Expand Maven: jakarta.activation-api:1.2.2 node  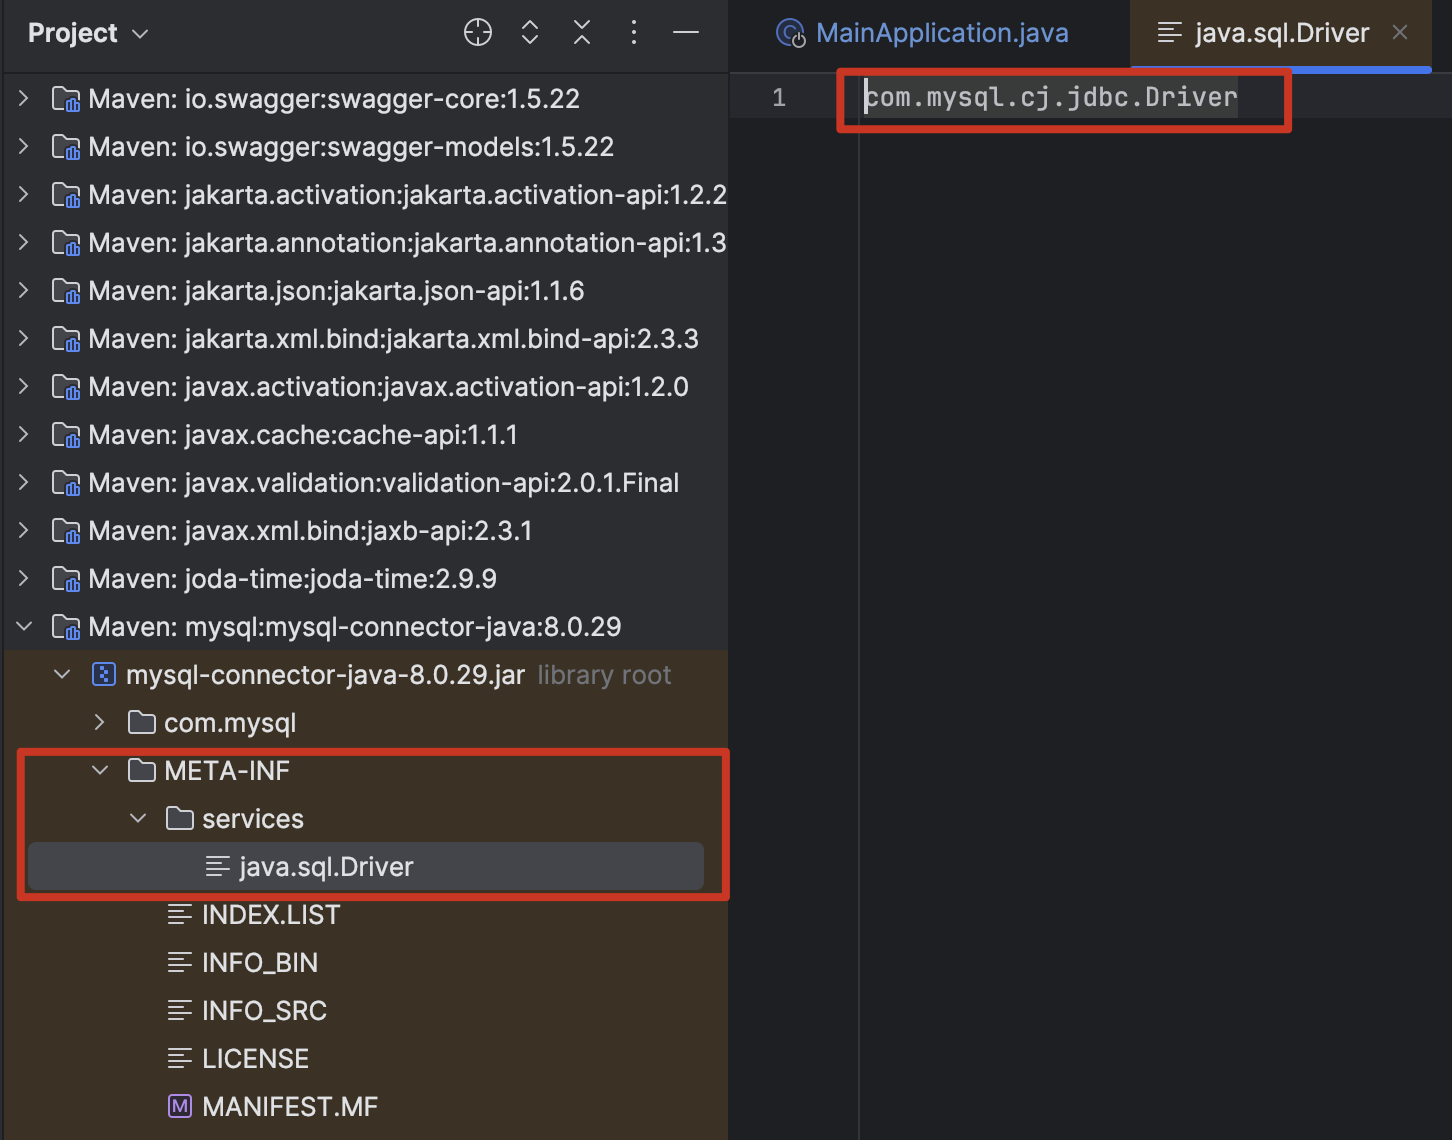[x=24, y=194]
